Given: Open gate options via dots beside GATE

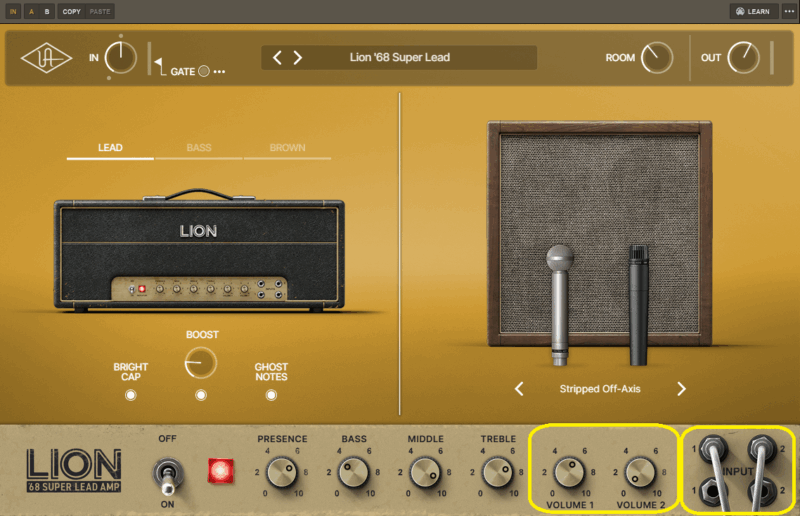Looking at the screenshot, I should pyautogui.click(x=219, y=72).
